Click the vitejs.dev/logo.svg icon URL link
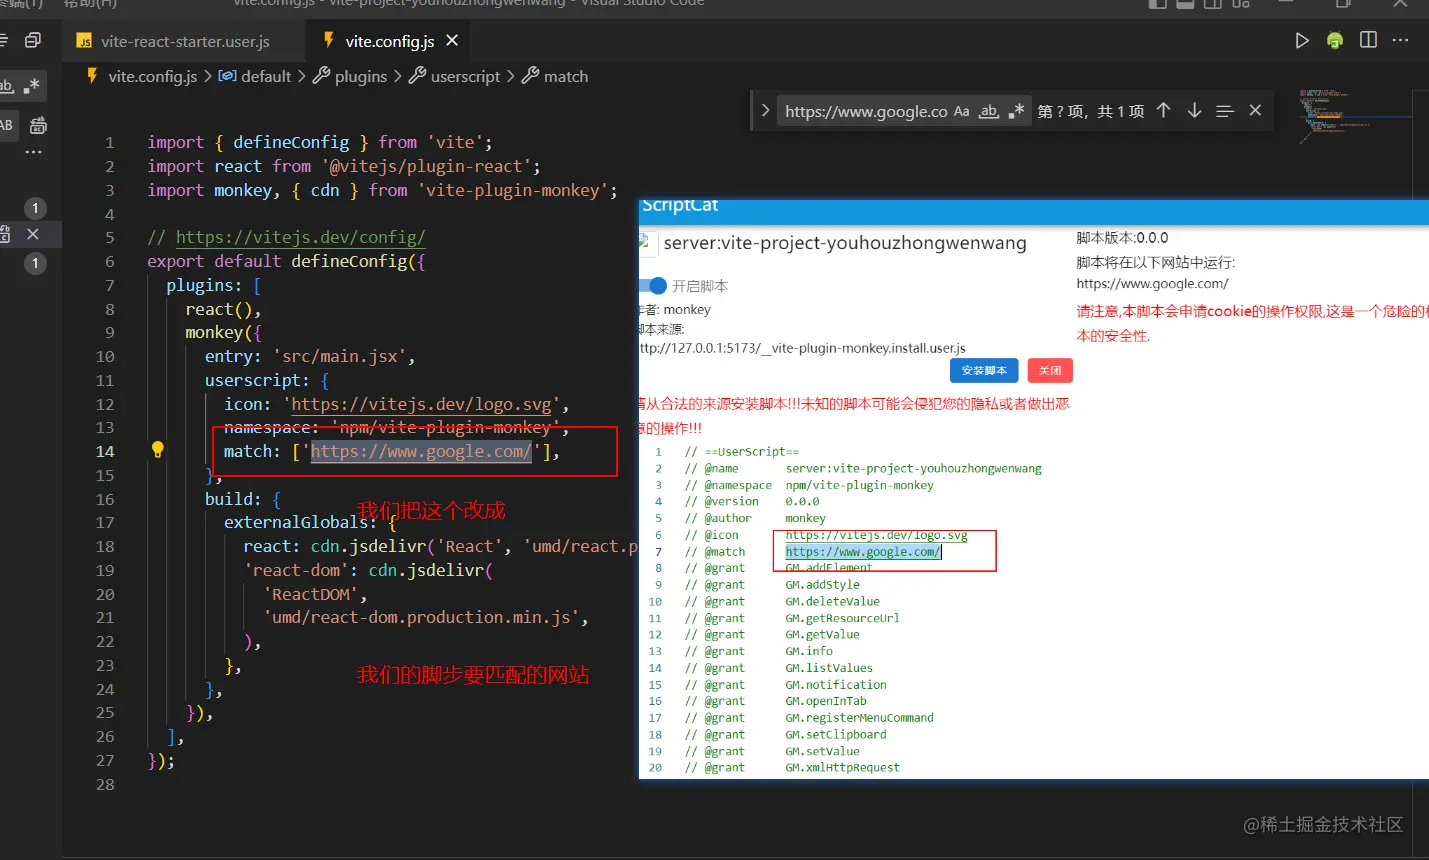 pos(421,404)
